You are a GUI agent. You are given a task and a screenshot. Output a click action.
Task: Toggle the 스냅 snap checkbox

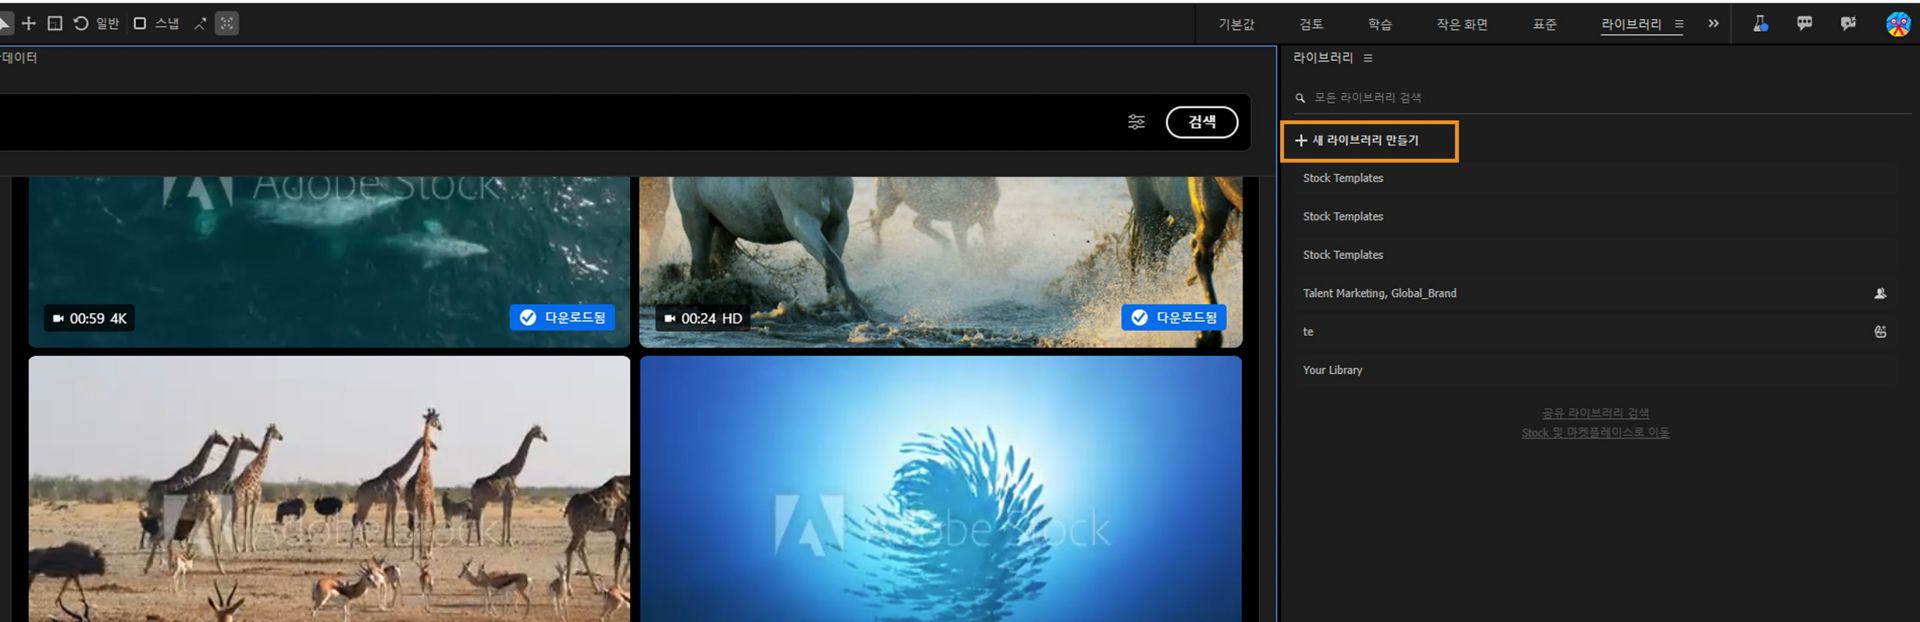coord(140,23)
